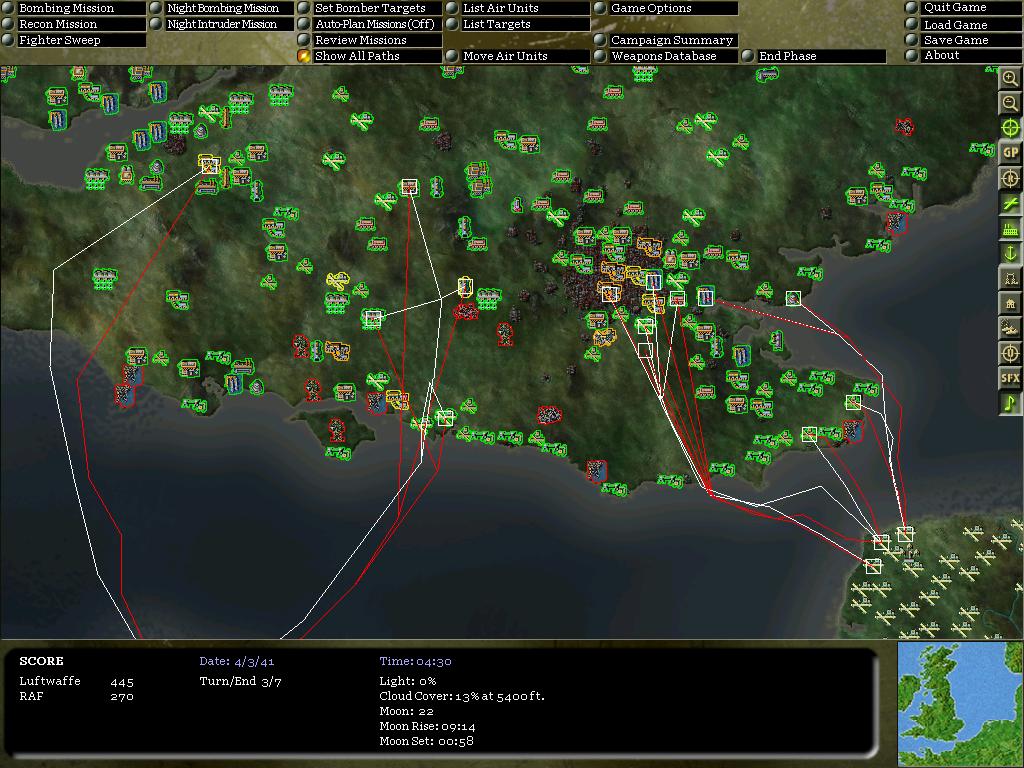Click the Luftwaffe score 445
The width and height of the screenshot is (1024, 768).
pos(122,682)
